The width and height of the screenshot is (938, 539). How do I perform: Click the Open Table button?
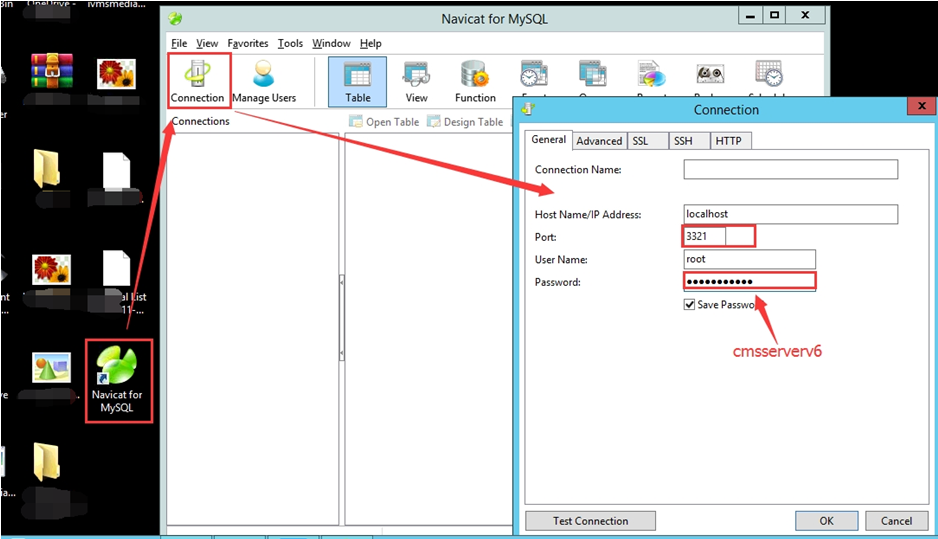(x=384, y=121)
